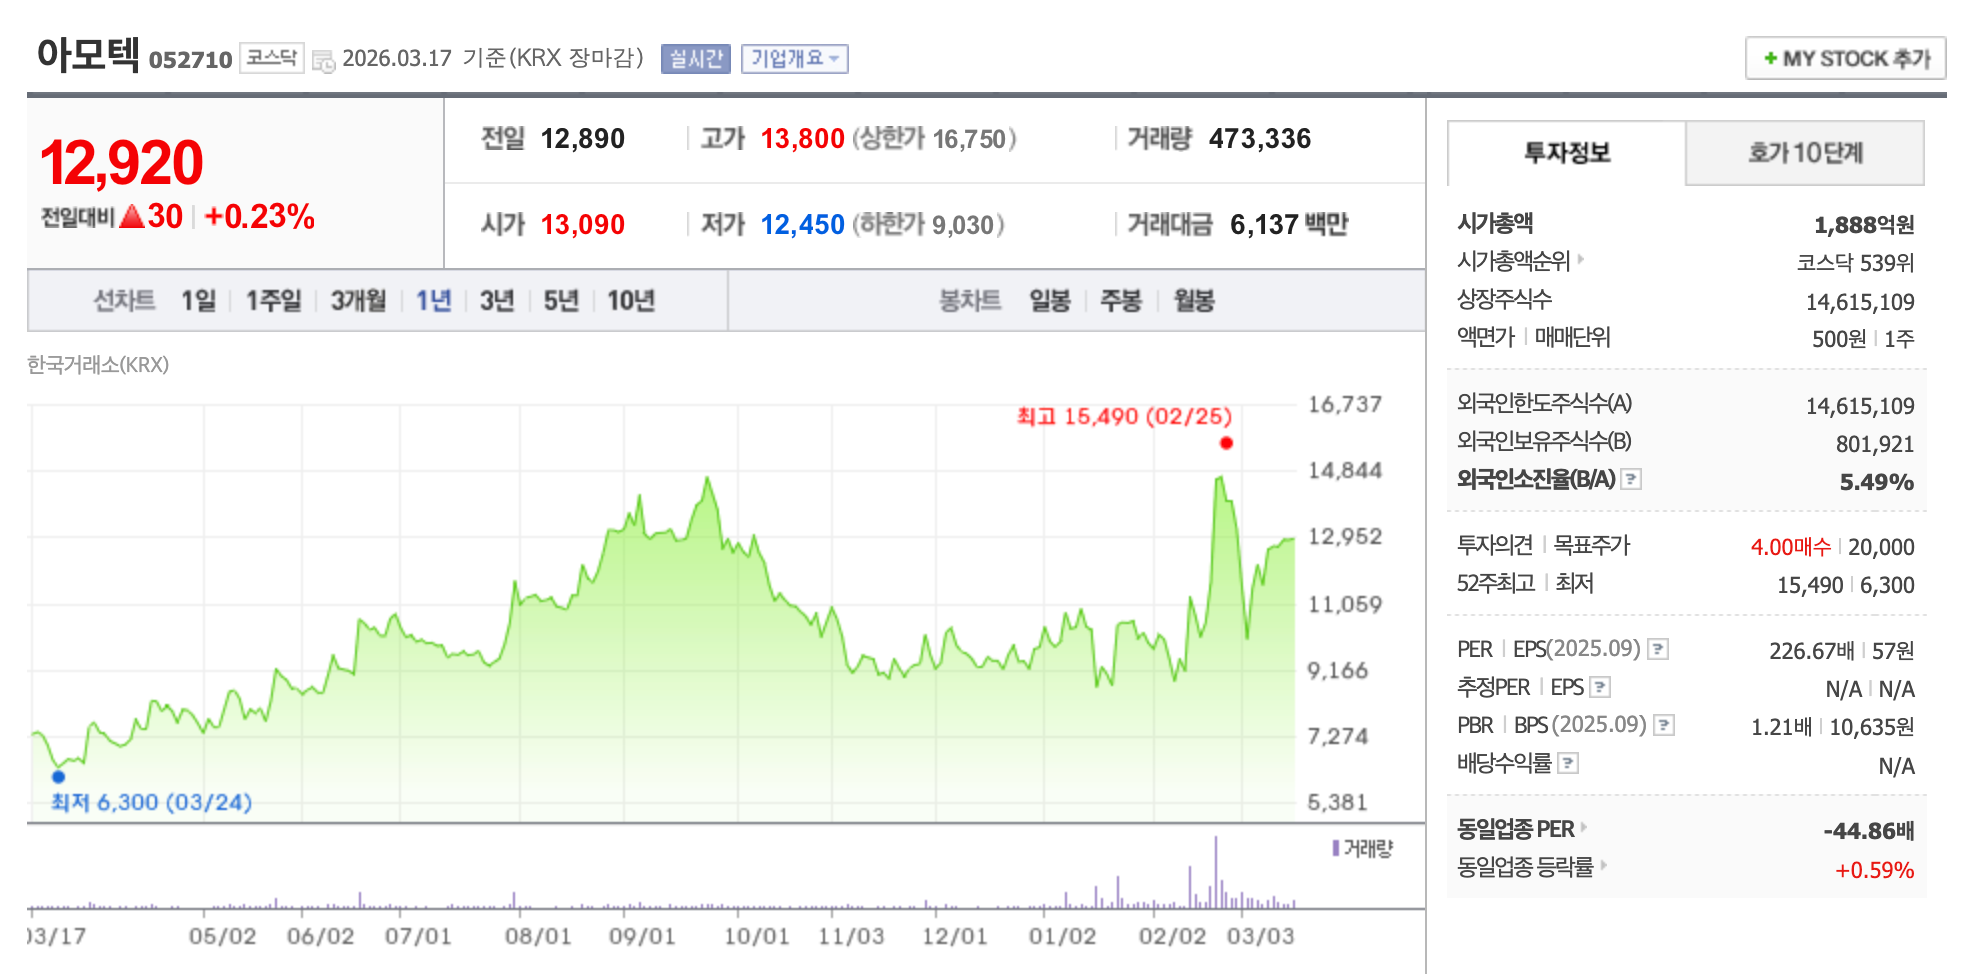Image resolution: width=1964 pixels, height=974 pixels.
Task: Open the 동일업종 PER arrow link
Action: pyautogui.click(x=1584, y=827)
